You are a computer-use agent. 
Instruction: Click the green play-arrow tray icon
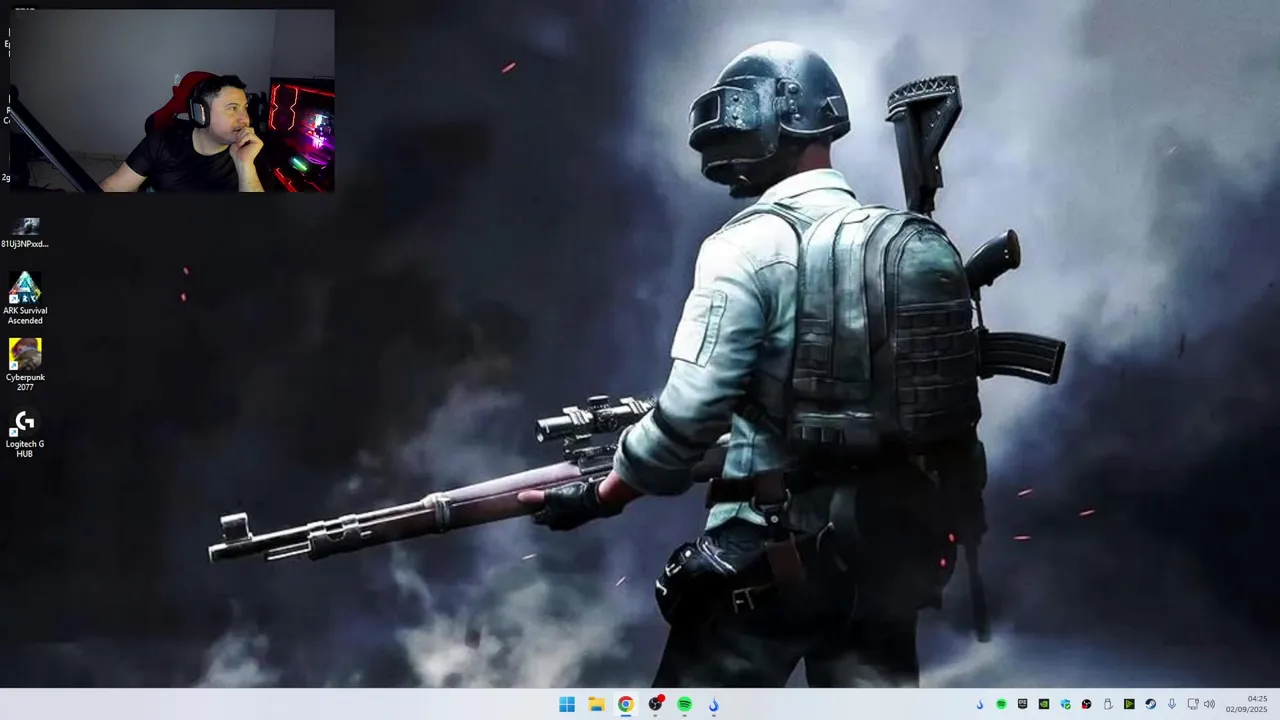(1129, 704)
